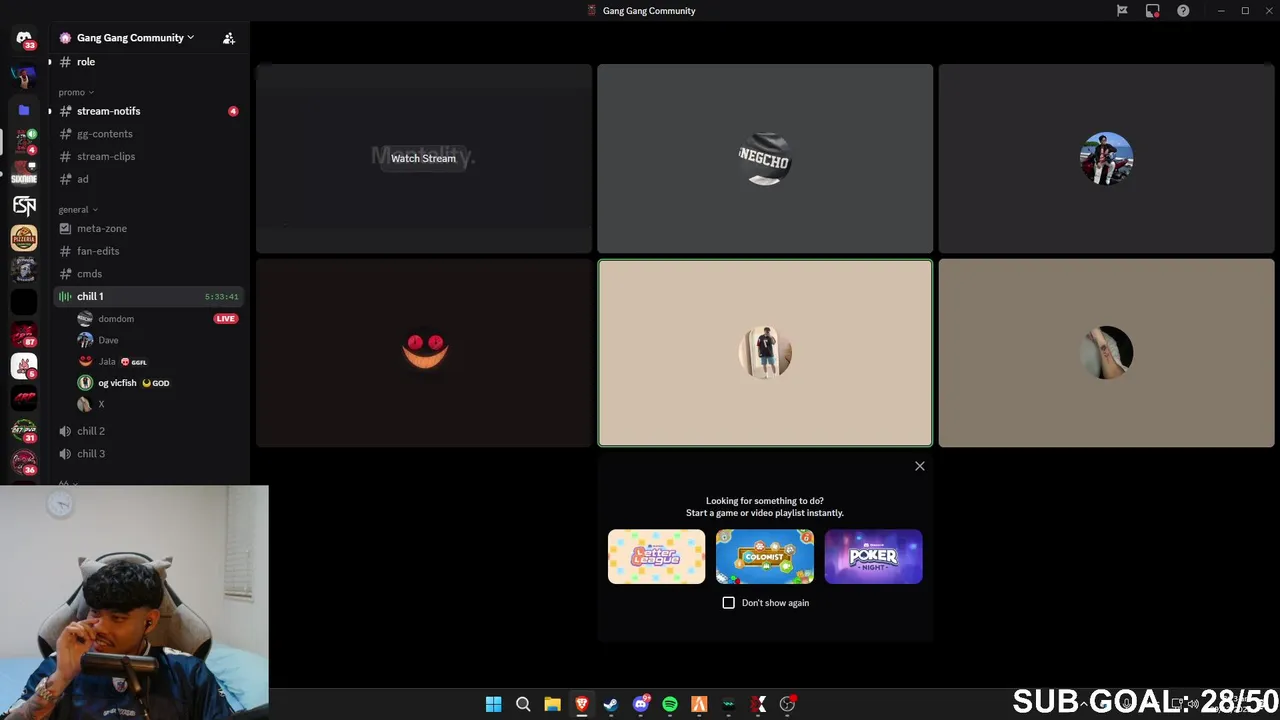The height and width of the screenshot is (720, 1280).
Task: Open Discord taskbar icon
Action: coord(641,704)
